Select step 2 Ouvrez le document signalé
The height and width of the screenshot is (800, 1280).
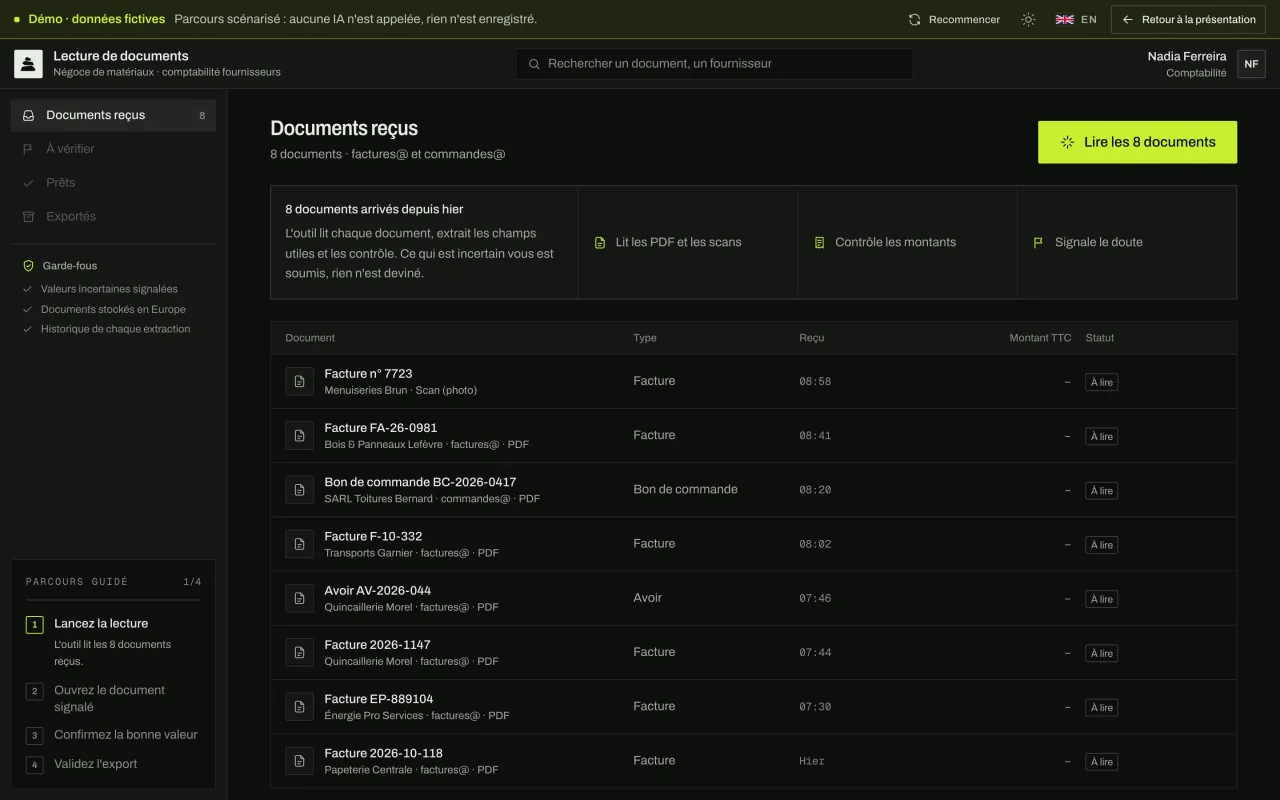point(113,698)
